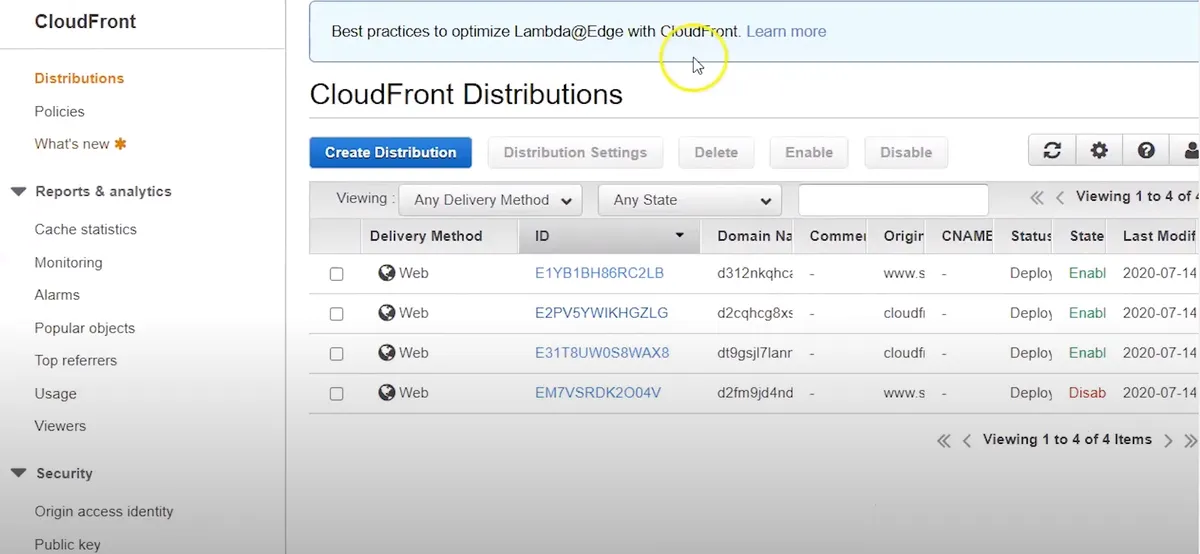The width and height of the screenshot is (1200, 554).
Task: Jump to last page in bottom pagination
Action: 1190,440
